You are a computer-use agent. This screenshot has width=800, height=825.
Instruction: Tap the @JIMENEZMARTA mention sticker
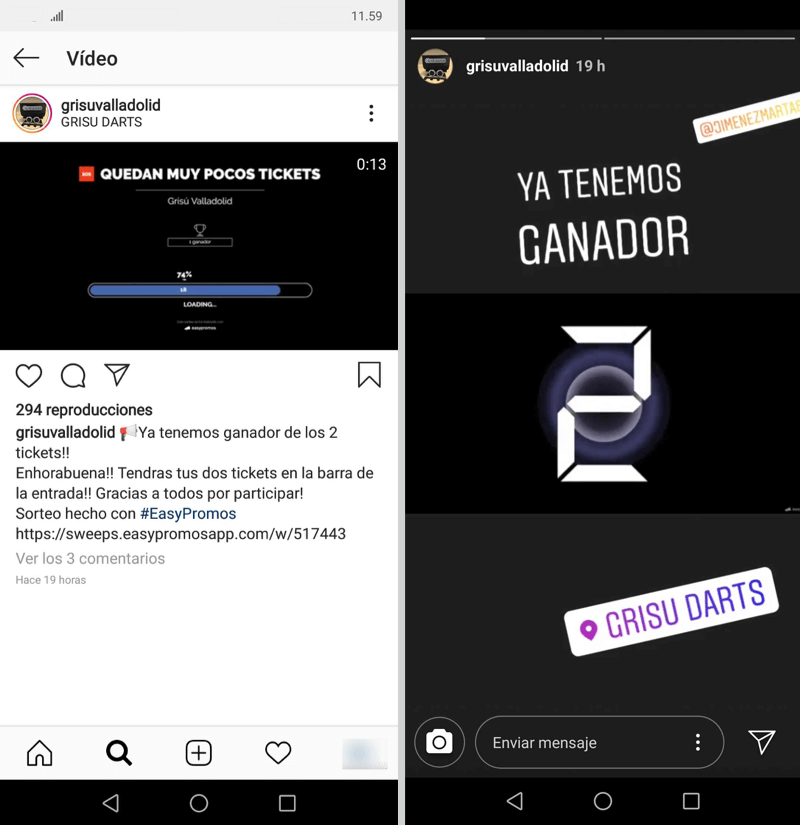[x=747, y=118]
